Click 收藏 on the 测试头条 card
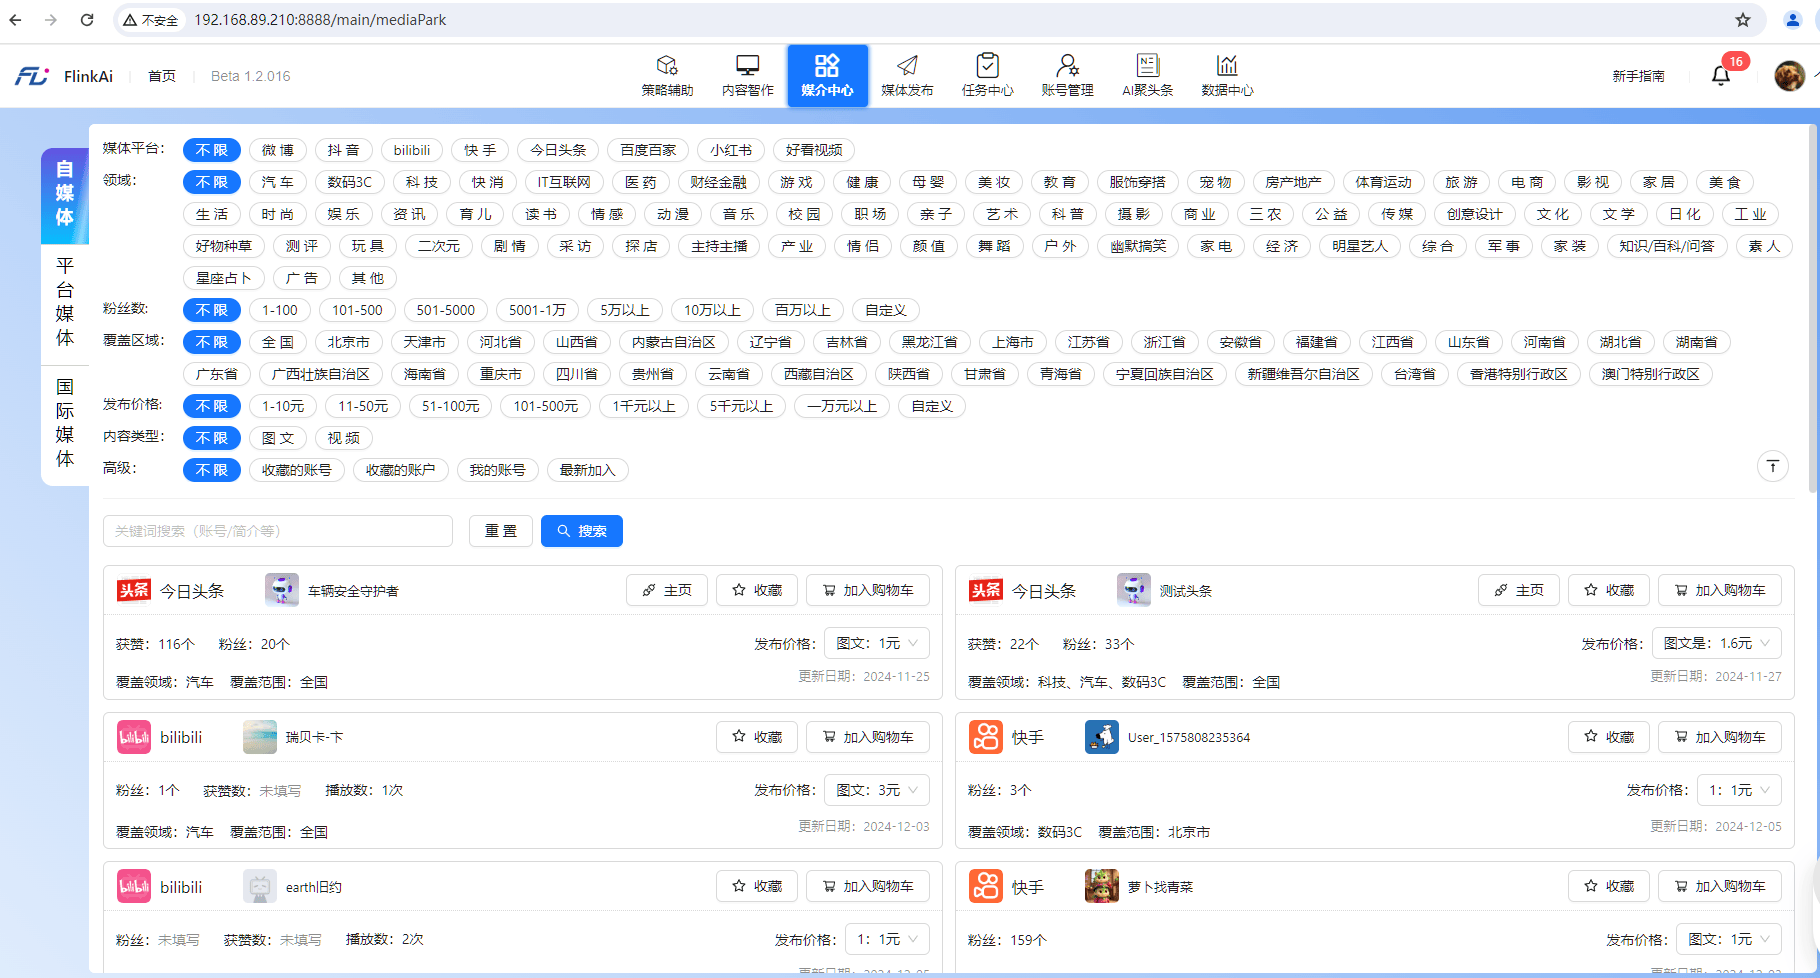Screen dimensions: 1820x978 pyautogui.click(x=1609, y=590)
